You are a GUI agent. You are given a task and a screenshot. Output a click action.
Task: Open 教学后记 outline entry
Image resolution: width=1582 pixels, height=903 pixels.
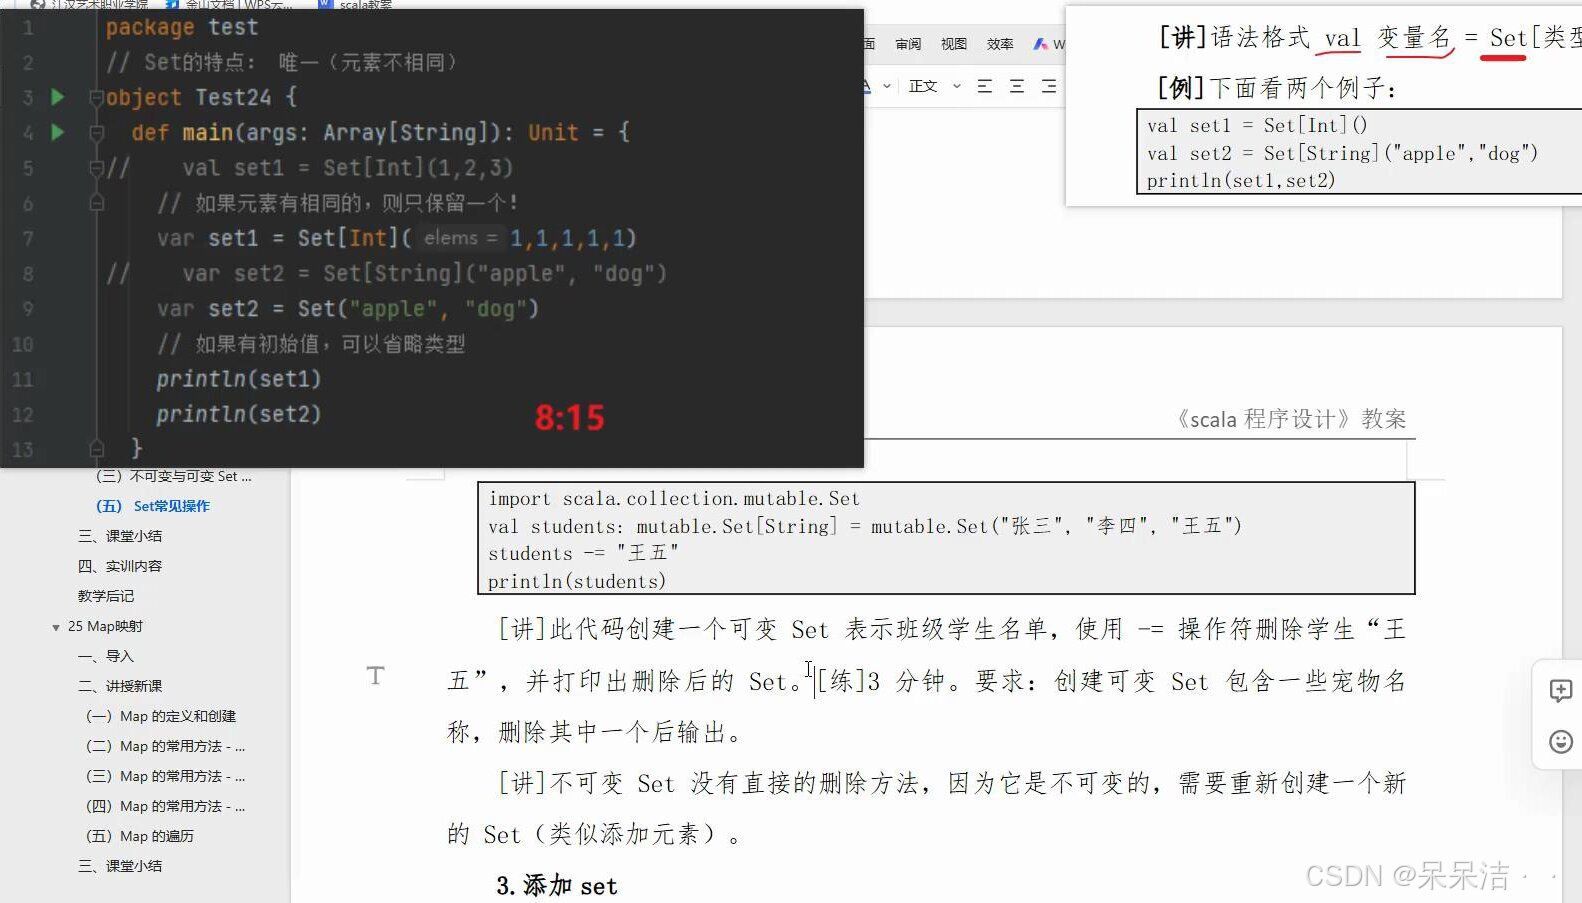[105, 596]
